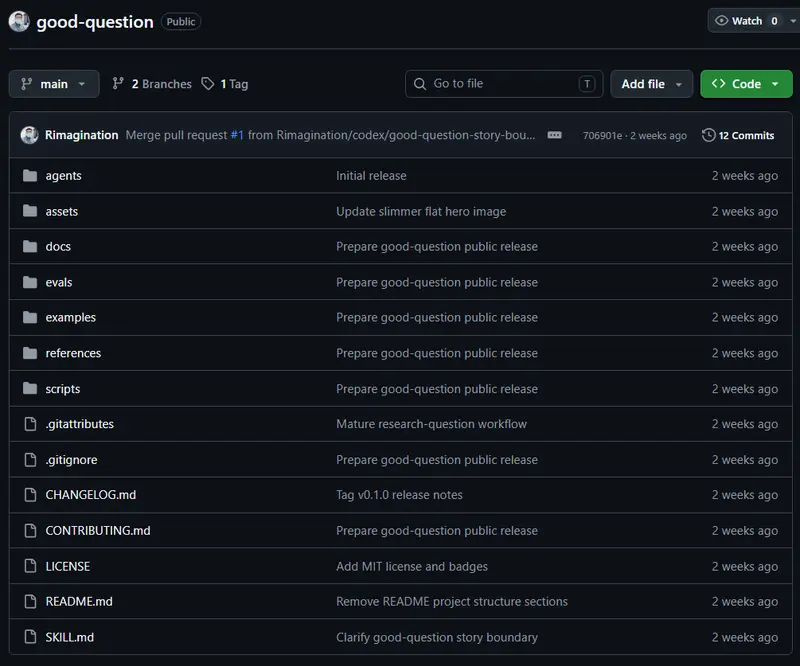
Task: Click the file icon next to SKILL.md
Action: click(x=31, y=637)
